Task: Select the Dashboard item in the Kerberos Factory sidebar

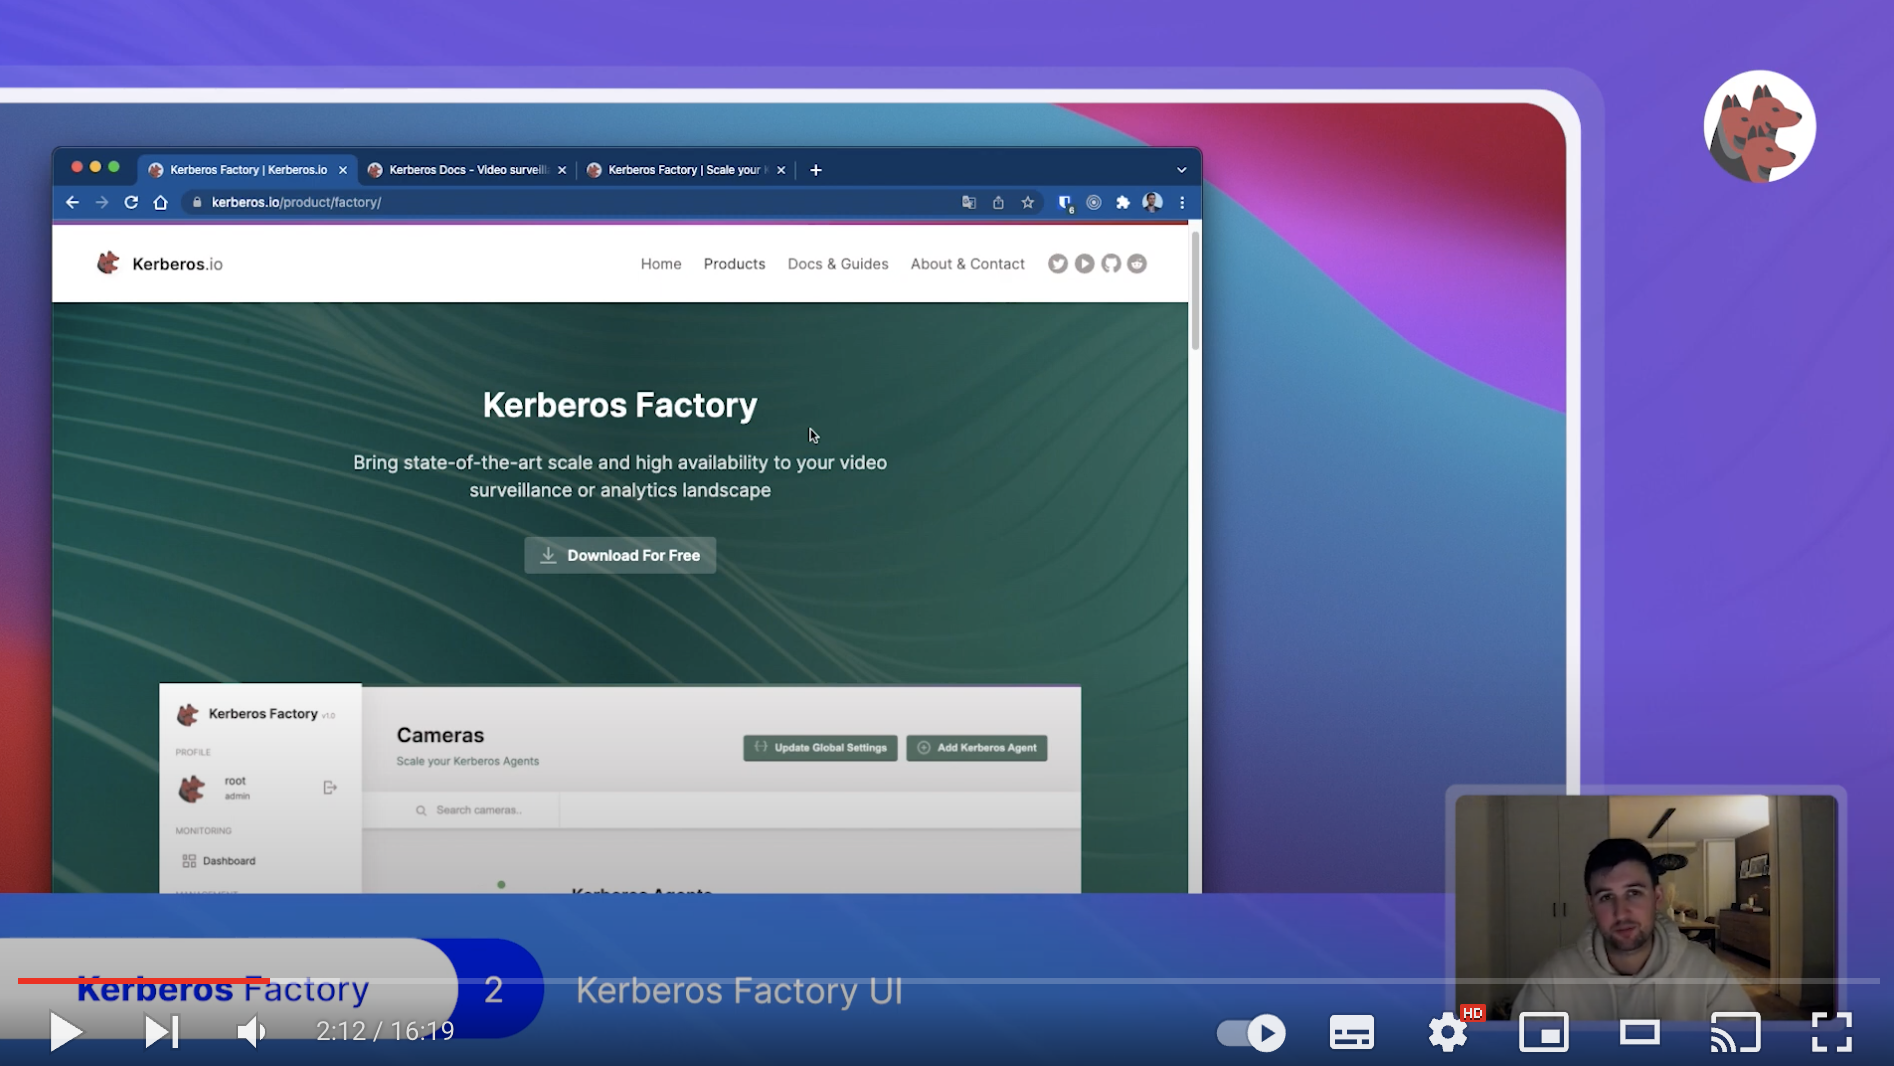Action: (227, 860)
